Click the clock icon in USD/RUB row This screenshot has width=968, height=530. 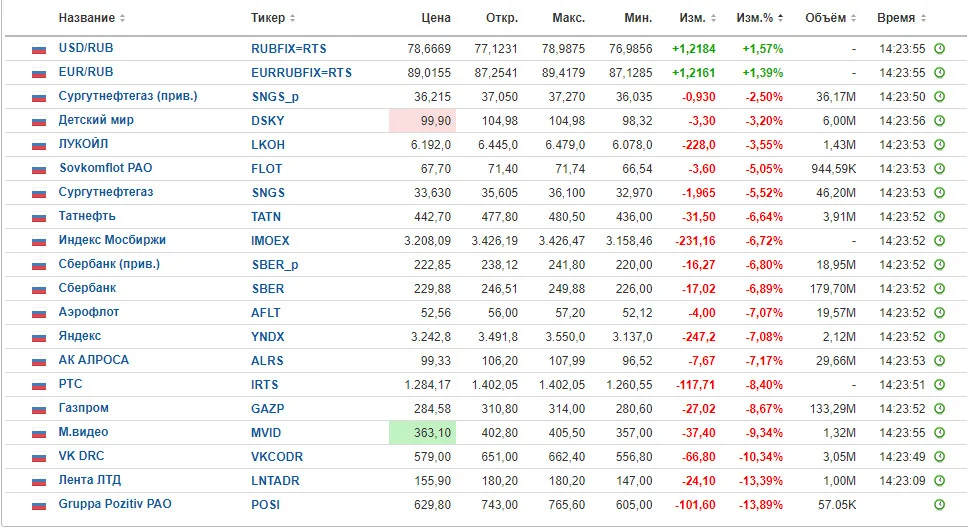[939, 48]
